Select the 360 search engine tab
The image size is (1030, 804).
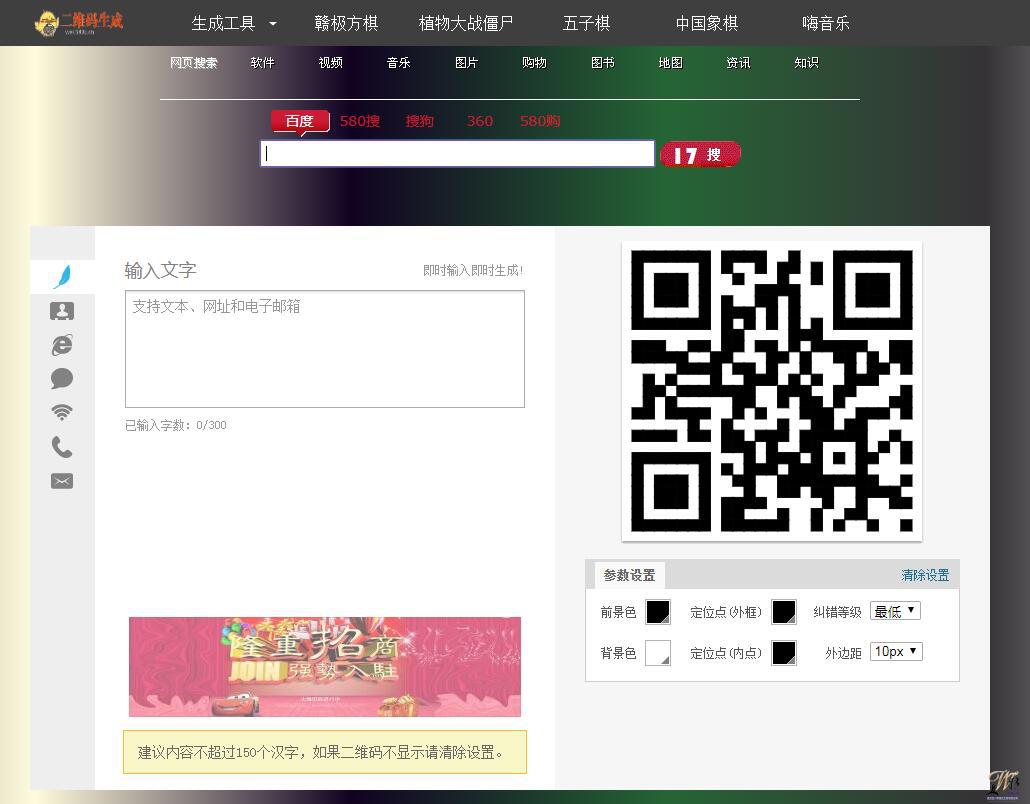click(480, 121)
